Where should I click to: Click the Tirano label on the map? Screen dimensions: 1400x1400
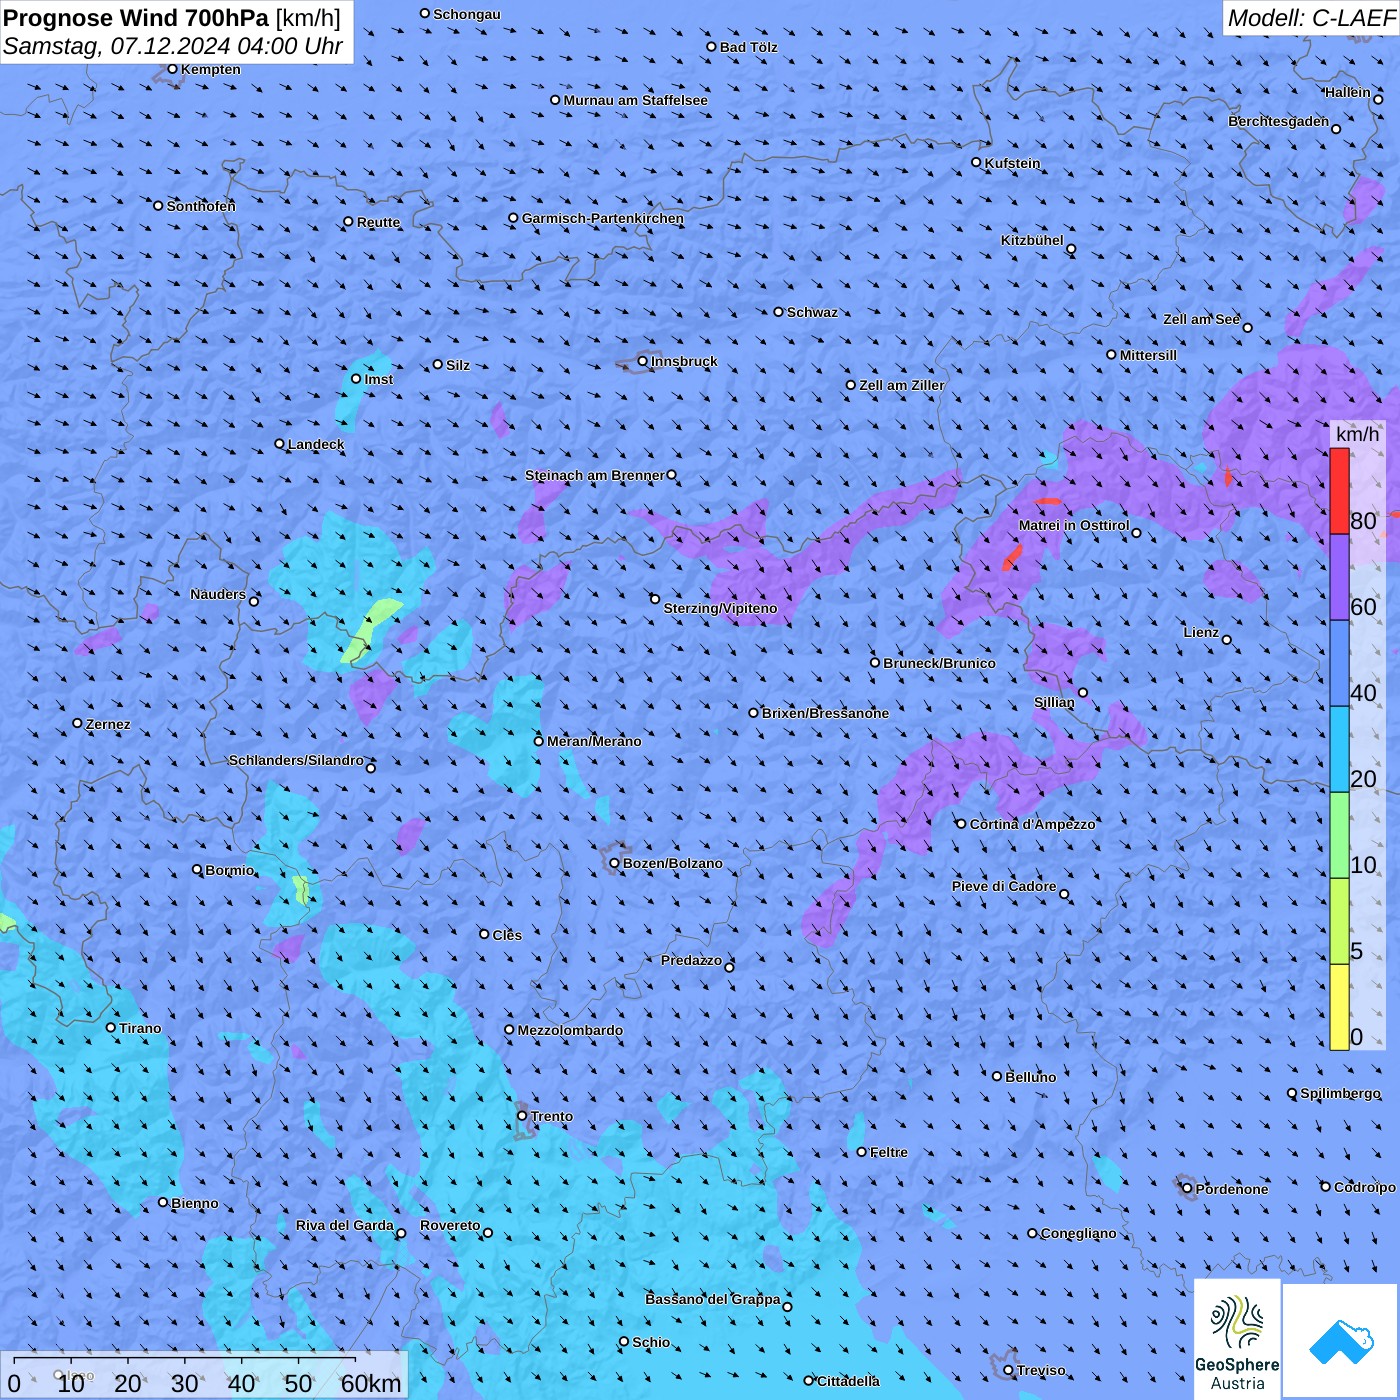(140, 1028)
